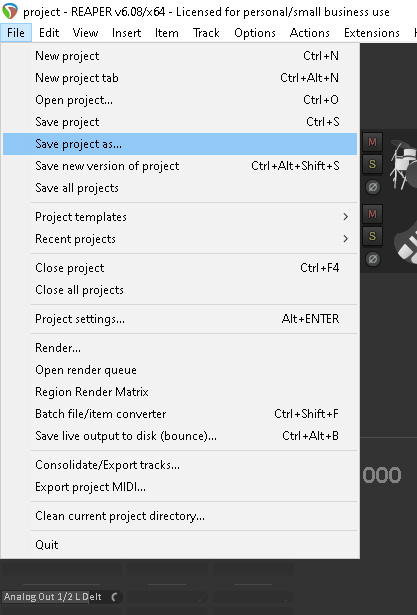Expand the Recent projects submenu arrow
This screenshot has height=615, width=417.
pos(345,239)
